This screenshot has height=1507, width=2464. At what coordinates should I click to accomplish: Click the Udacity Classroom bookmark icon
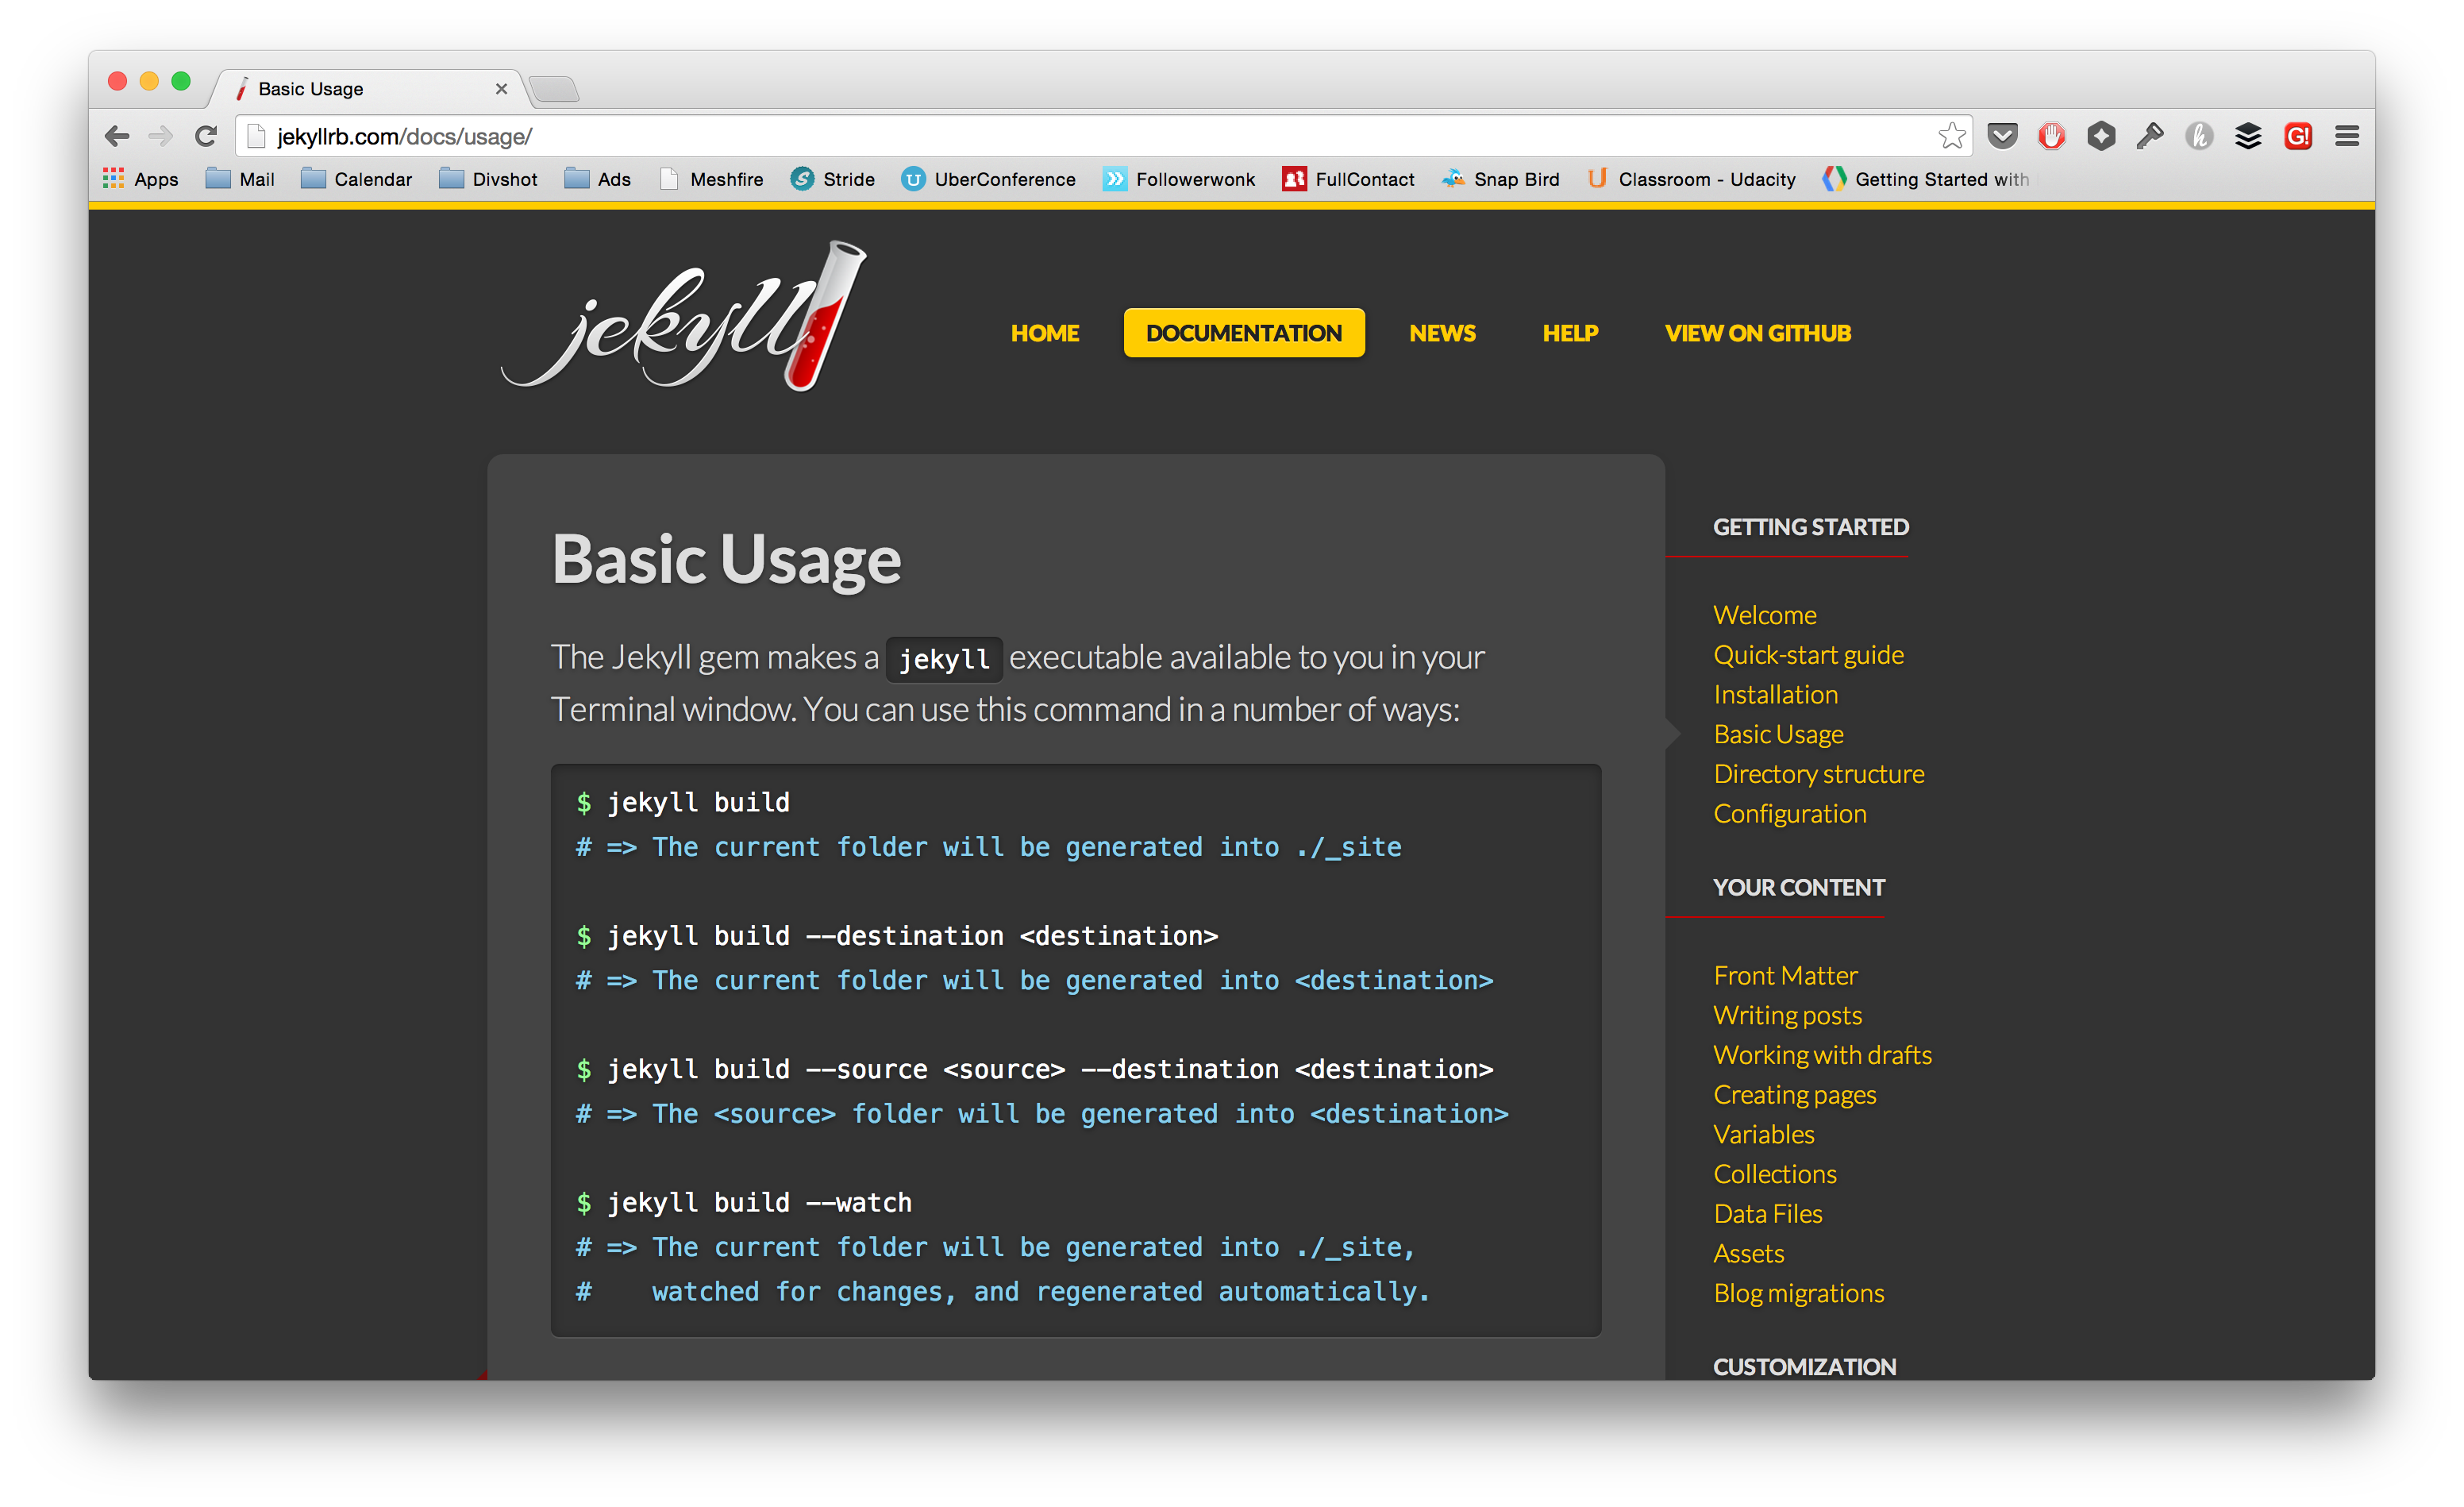coord(1593,179)
